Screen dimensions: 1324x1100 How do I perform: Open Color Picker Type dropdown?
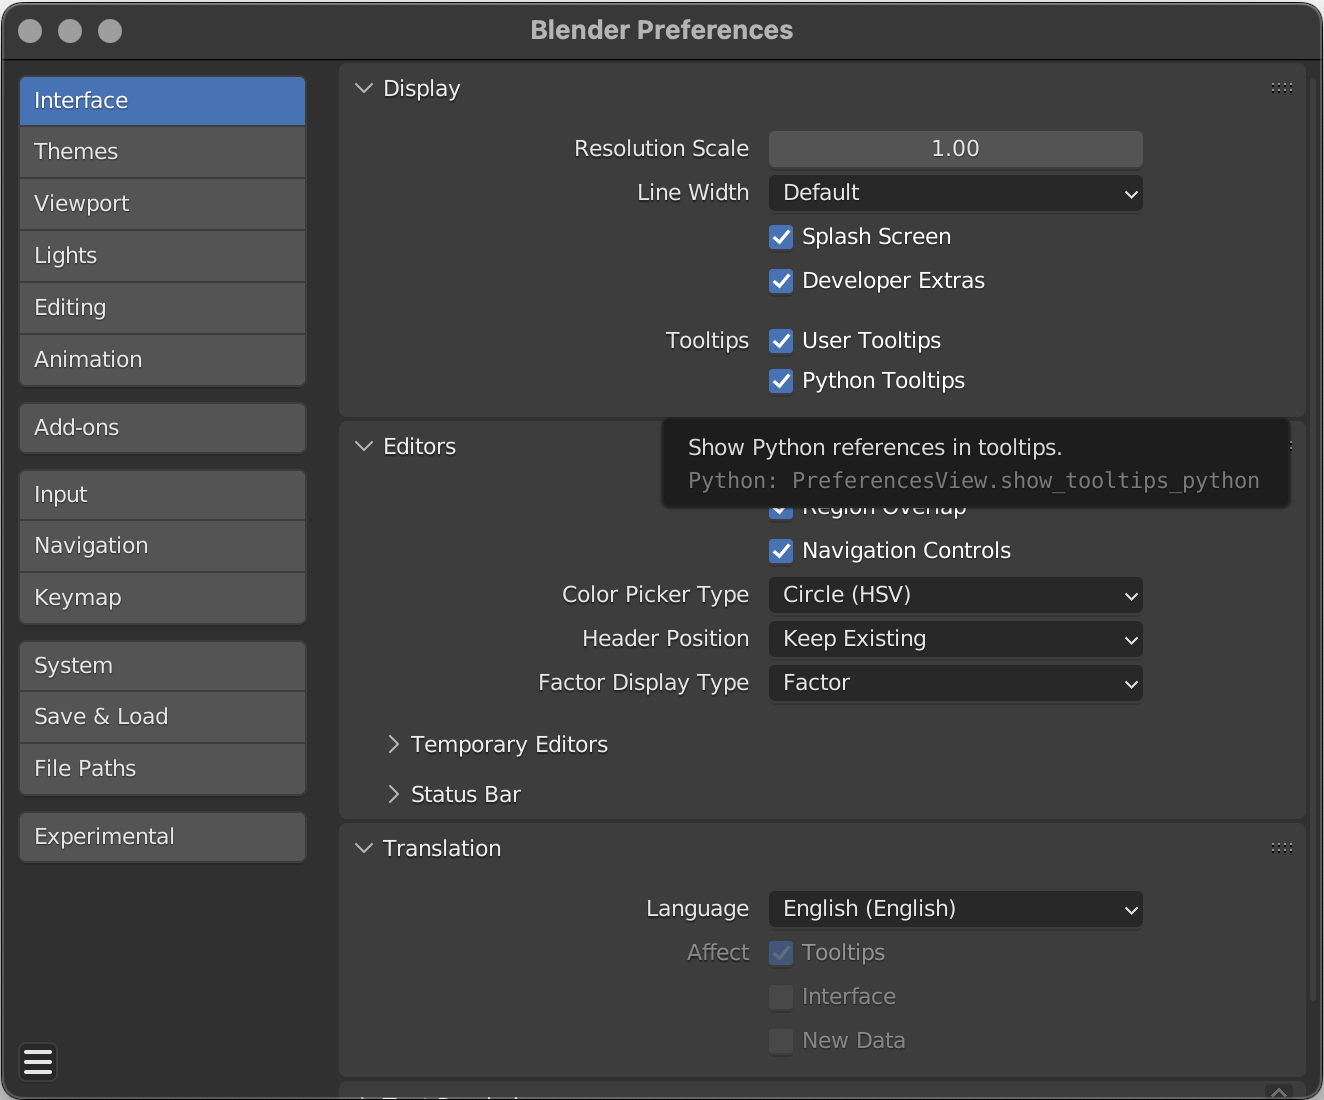point(955,595)
